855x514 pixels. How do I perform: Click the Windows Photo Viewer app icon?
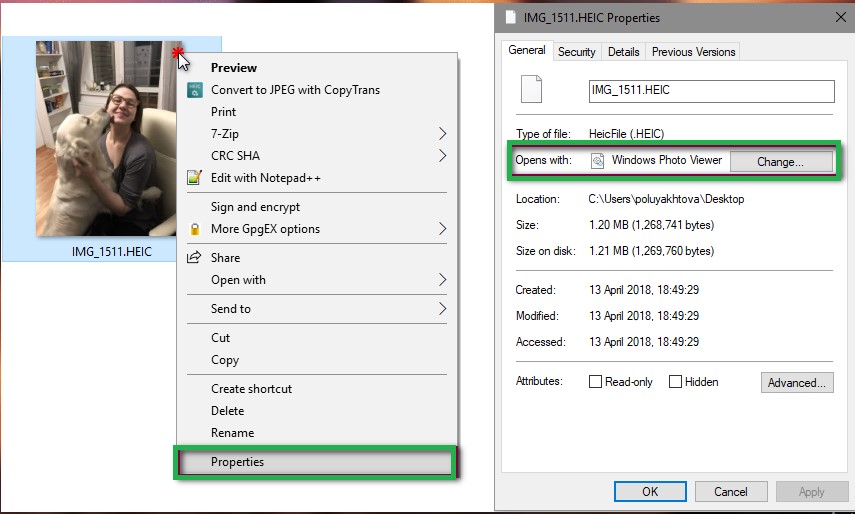[597, 160]
